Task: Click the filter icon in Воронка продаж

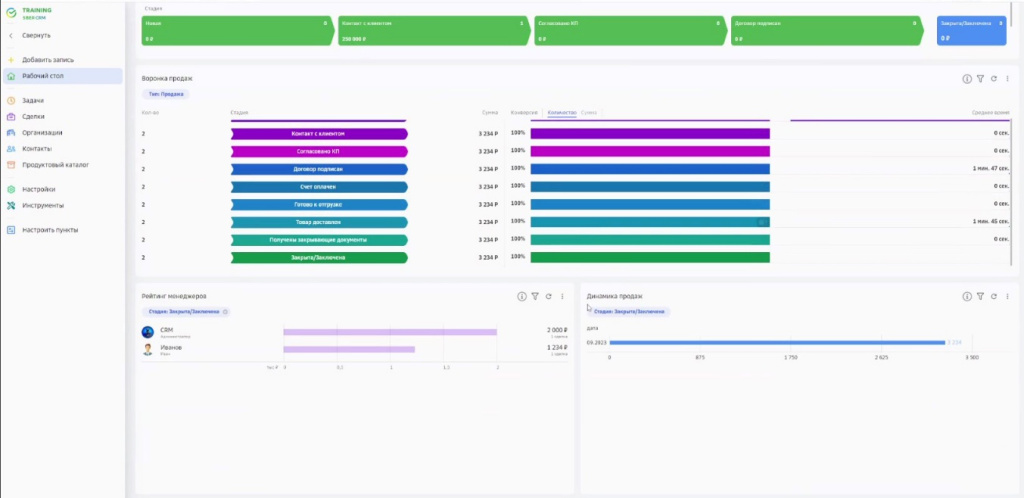Action: pos(980,79)
